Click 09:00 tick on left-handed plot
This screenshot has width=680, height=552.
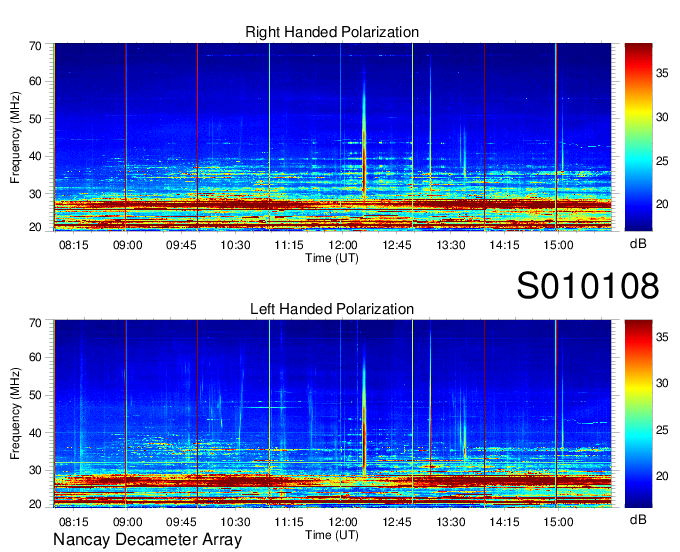coord(128,522)
